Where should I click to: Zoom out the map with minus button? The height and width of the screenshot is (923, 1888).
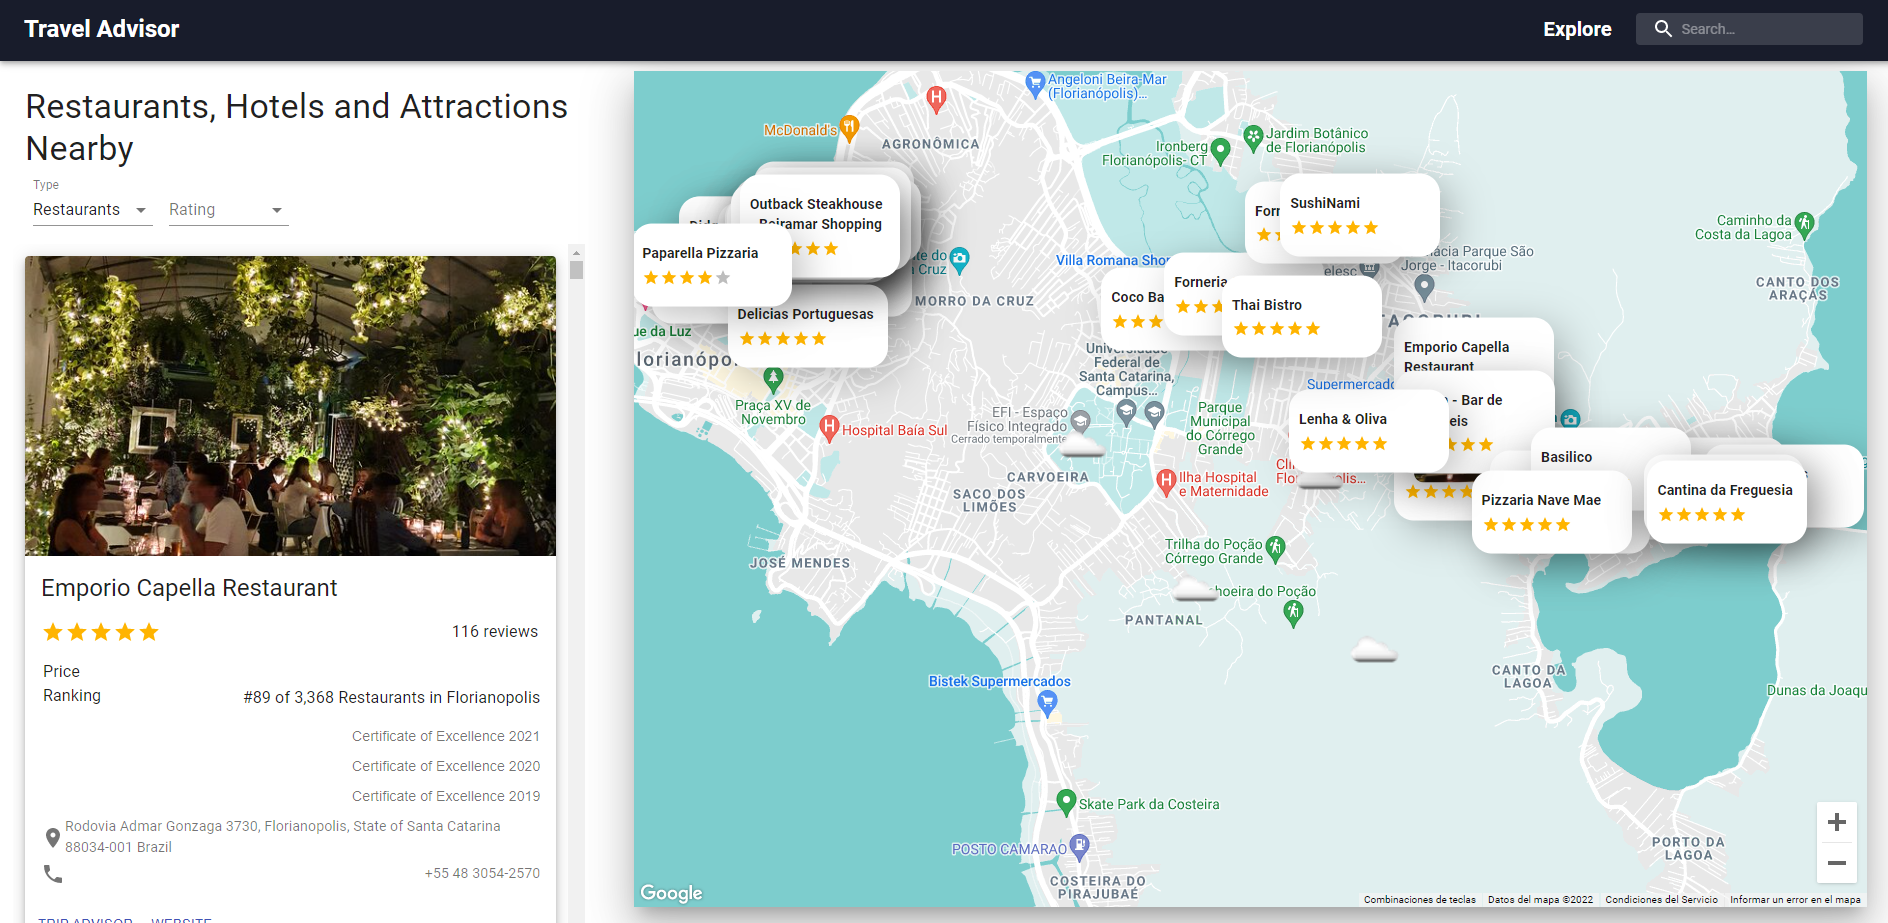click(x=1837, y=863)
